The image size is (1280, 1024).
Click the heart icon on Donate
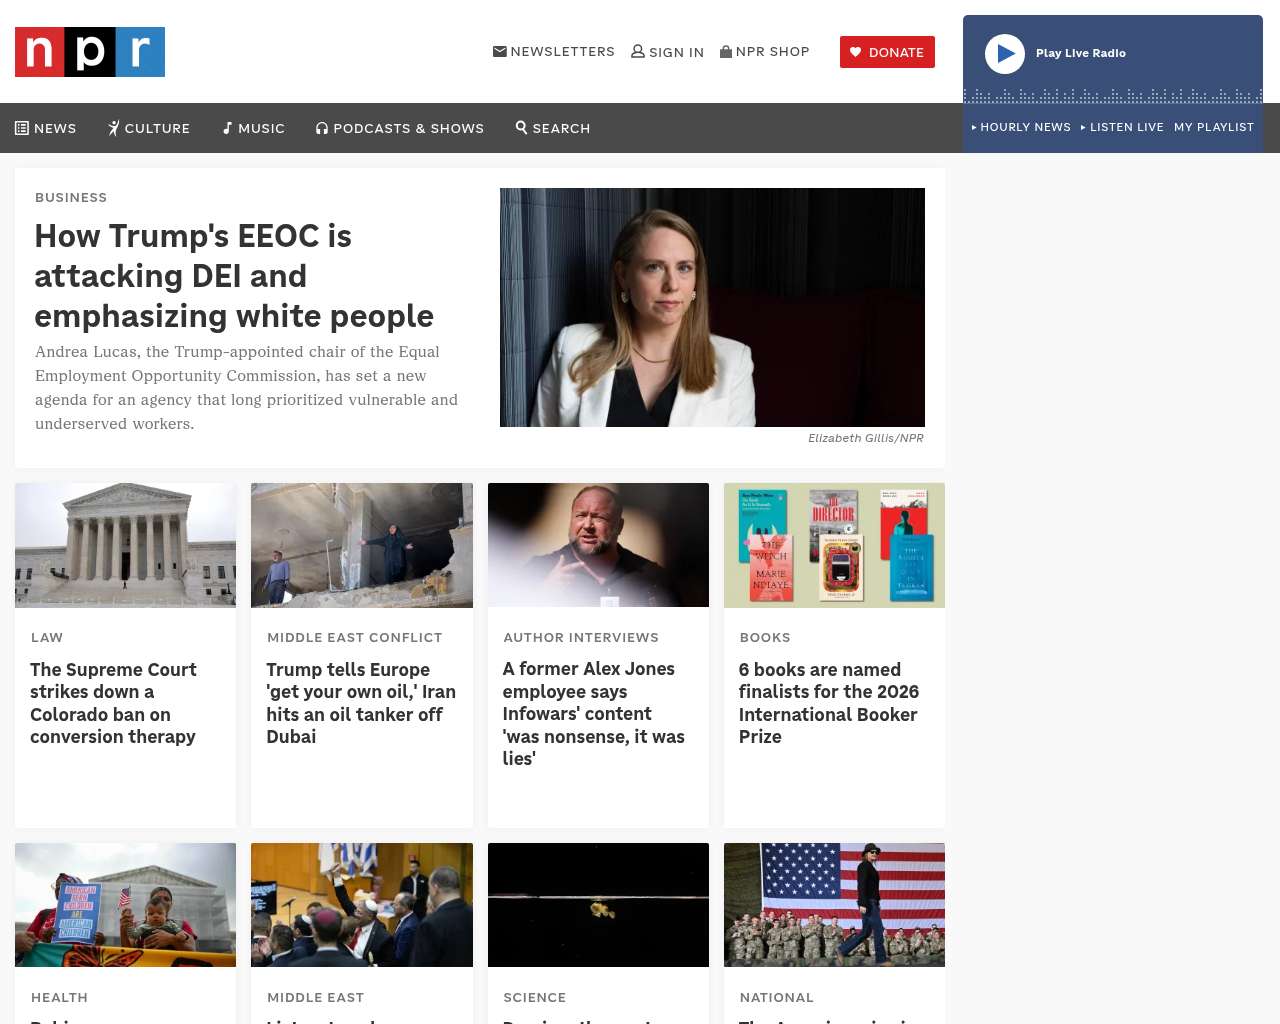pyautogui.click(x=855, y=52)
